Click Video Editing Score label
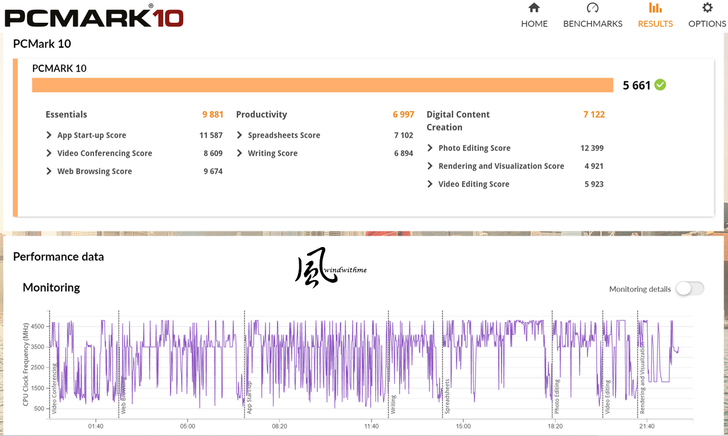The width and height of the screenshot is (728, 436). point(474,184)
